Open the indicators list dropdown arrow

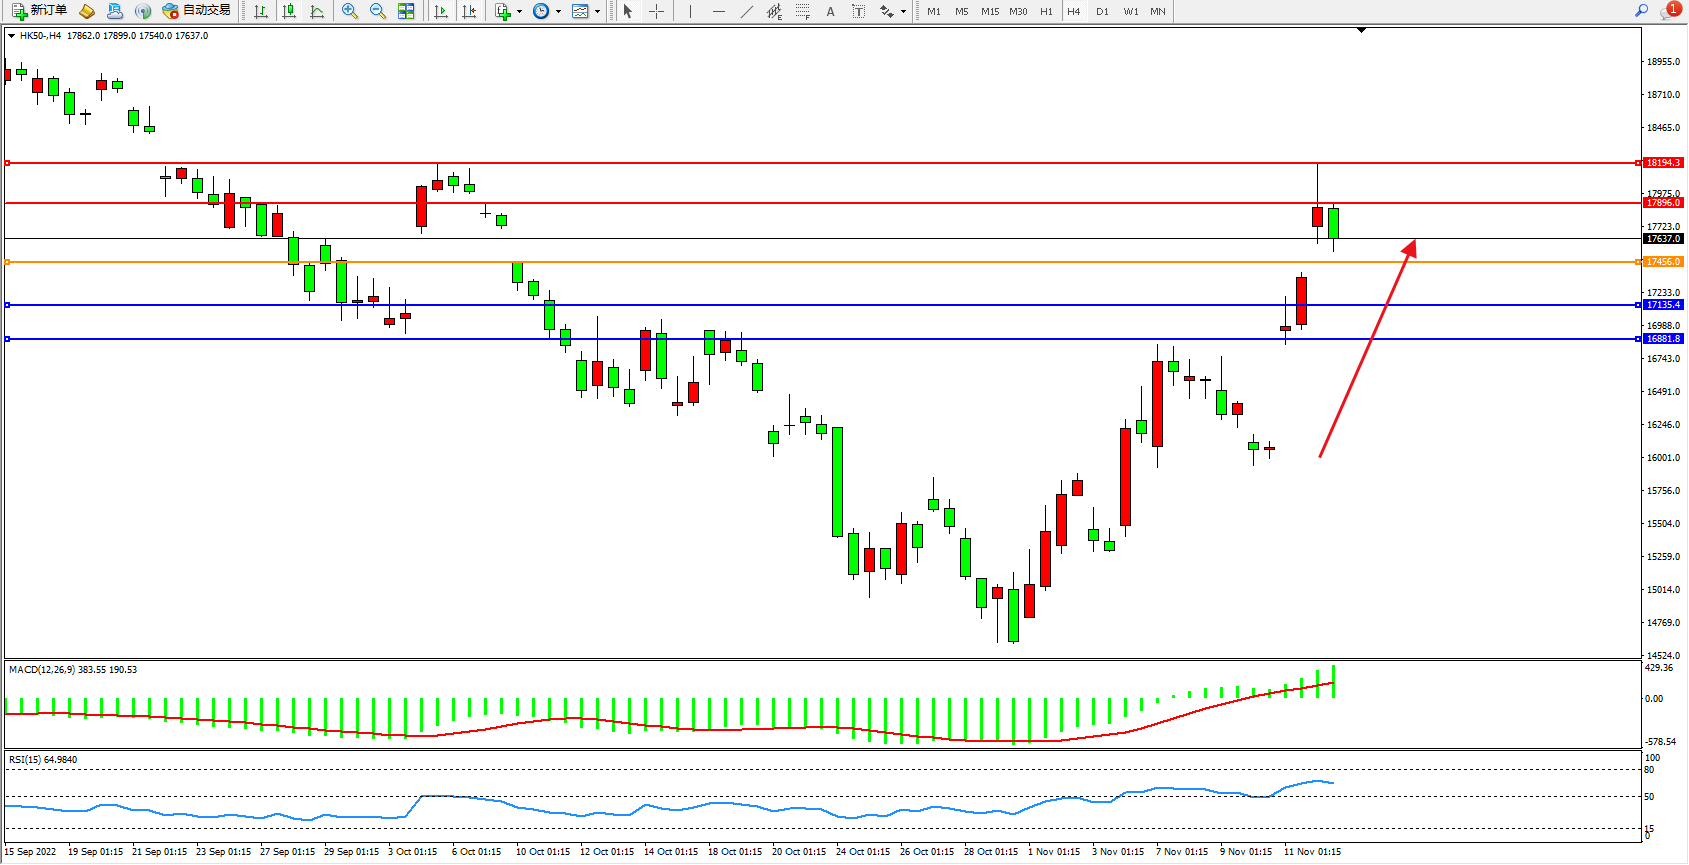click(519, 12)
